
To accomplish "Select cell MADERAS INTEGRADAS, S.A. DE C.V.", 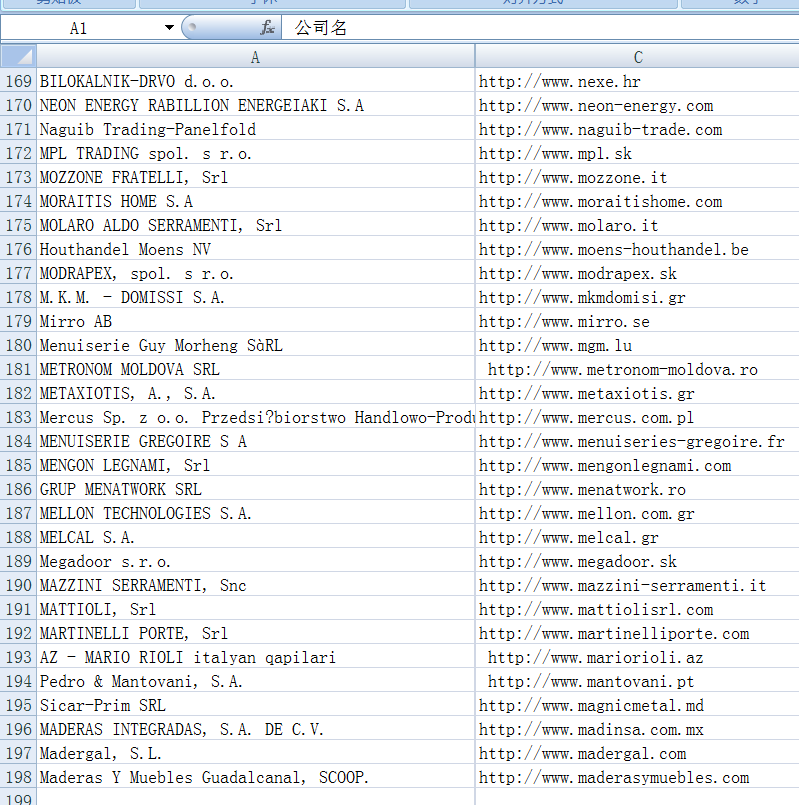I will tap(256, 729).
